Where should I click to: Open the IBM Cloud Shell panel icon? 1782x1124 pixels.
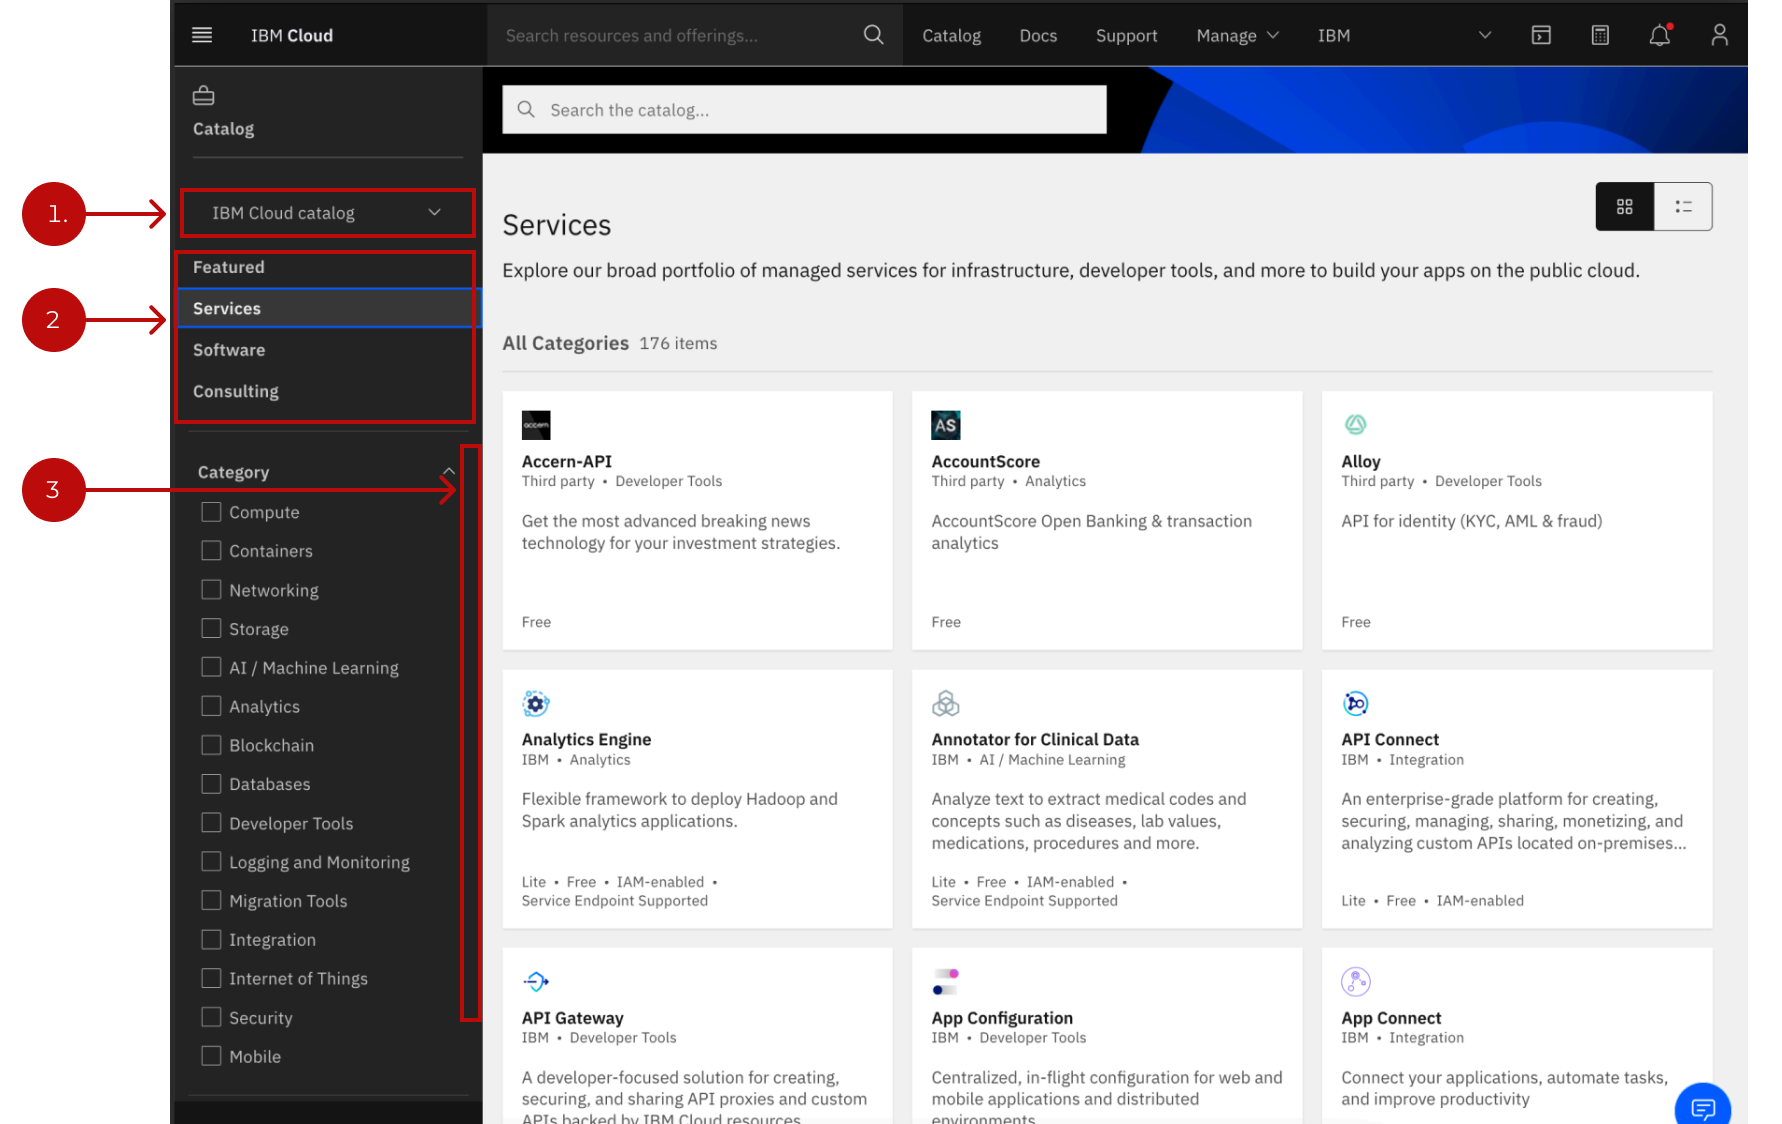click(x=1541, y=35)
